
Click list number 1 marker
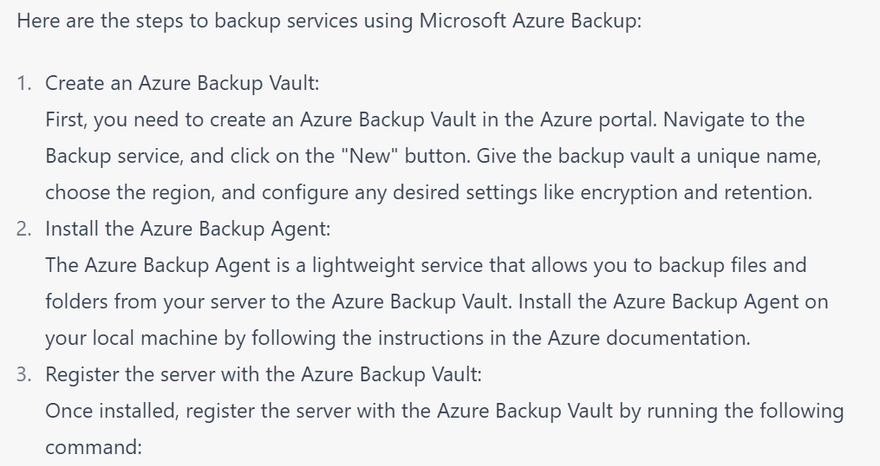pyautogui.click(x=23, y=83)
